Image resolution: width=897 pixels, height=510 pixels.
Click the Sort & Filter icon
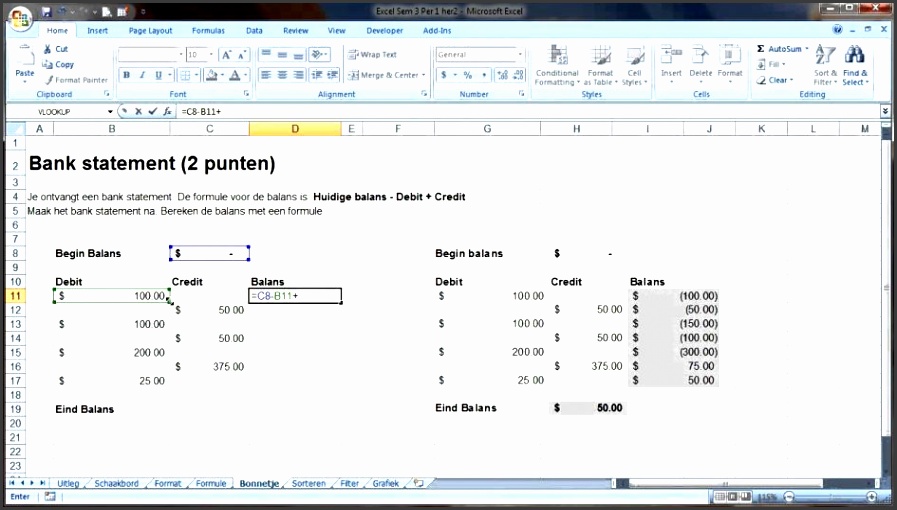click(825, 65)
